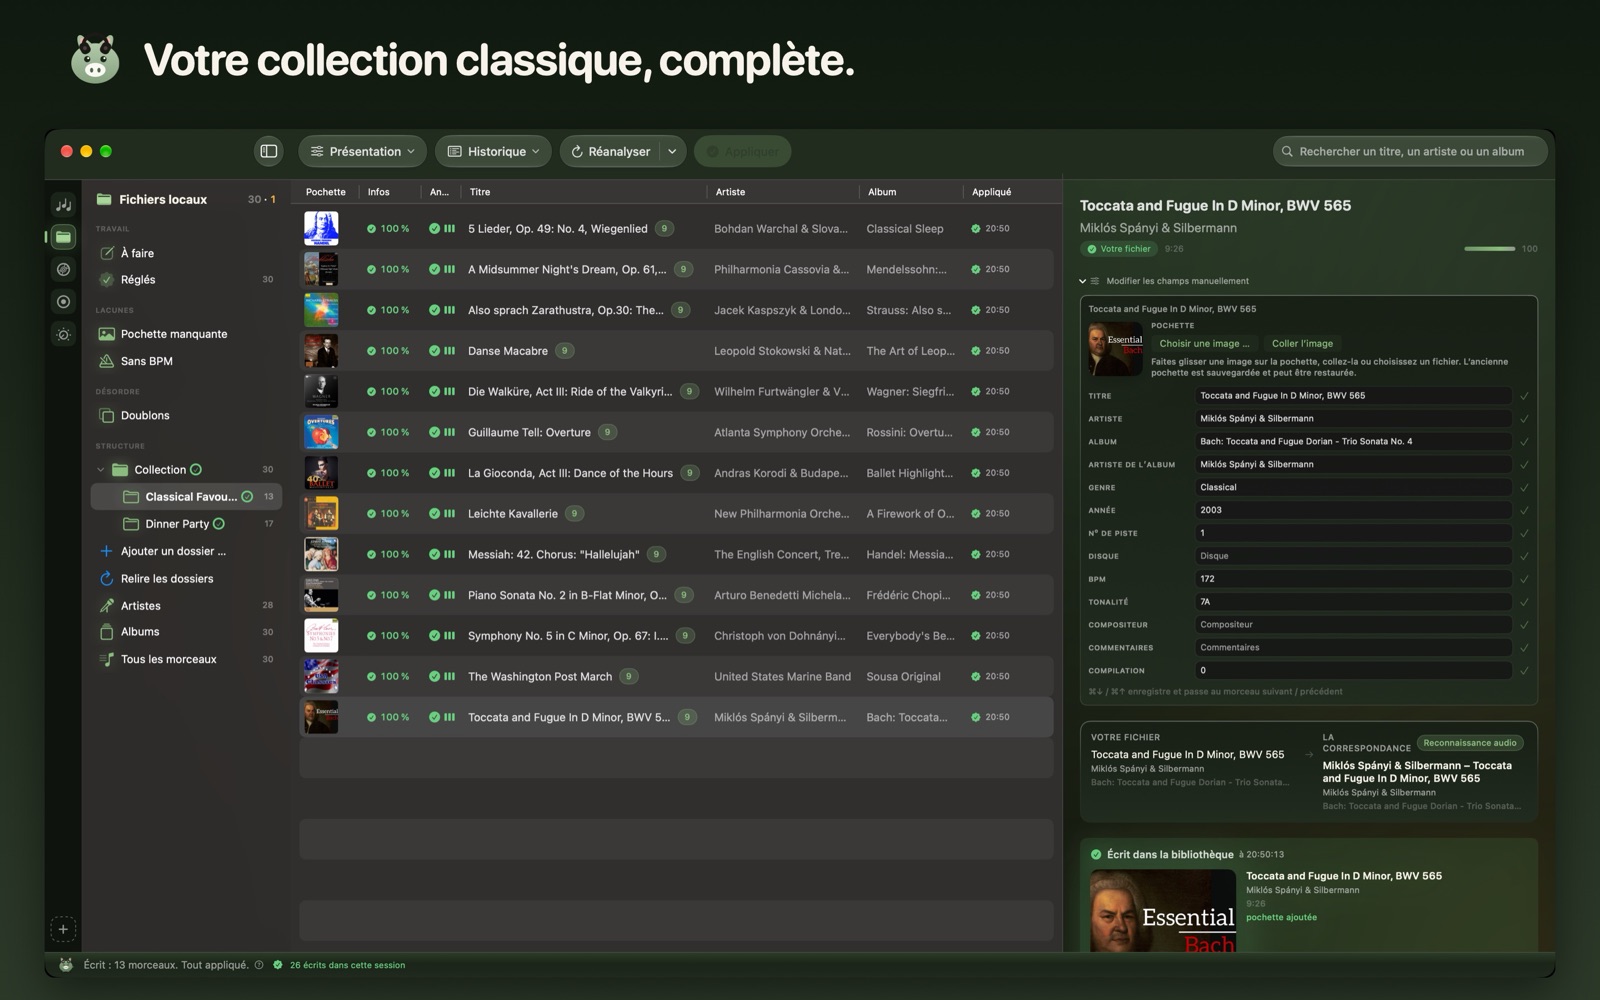The height and width of the screenshot is (1000, 1600).
Task: Click the app mascot icon in status bar
Action: [66, 965]
